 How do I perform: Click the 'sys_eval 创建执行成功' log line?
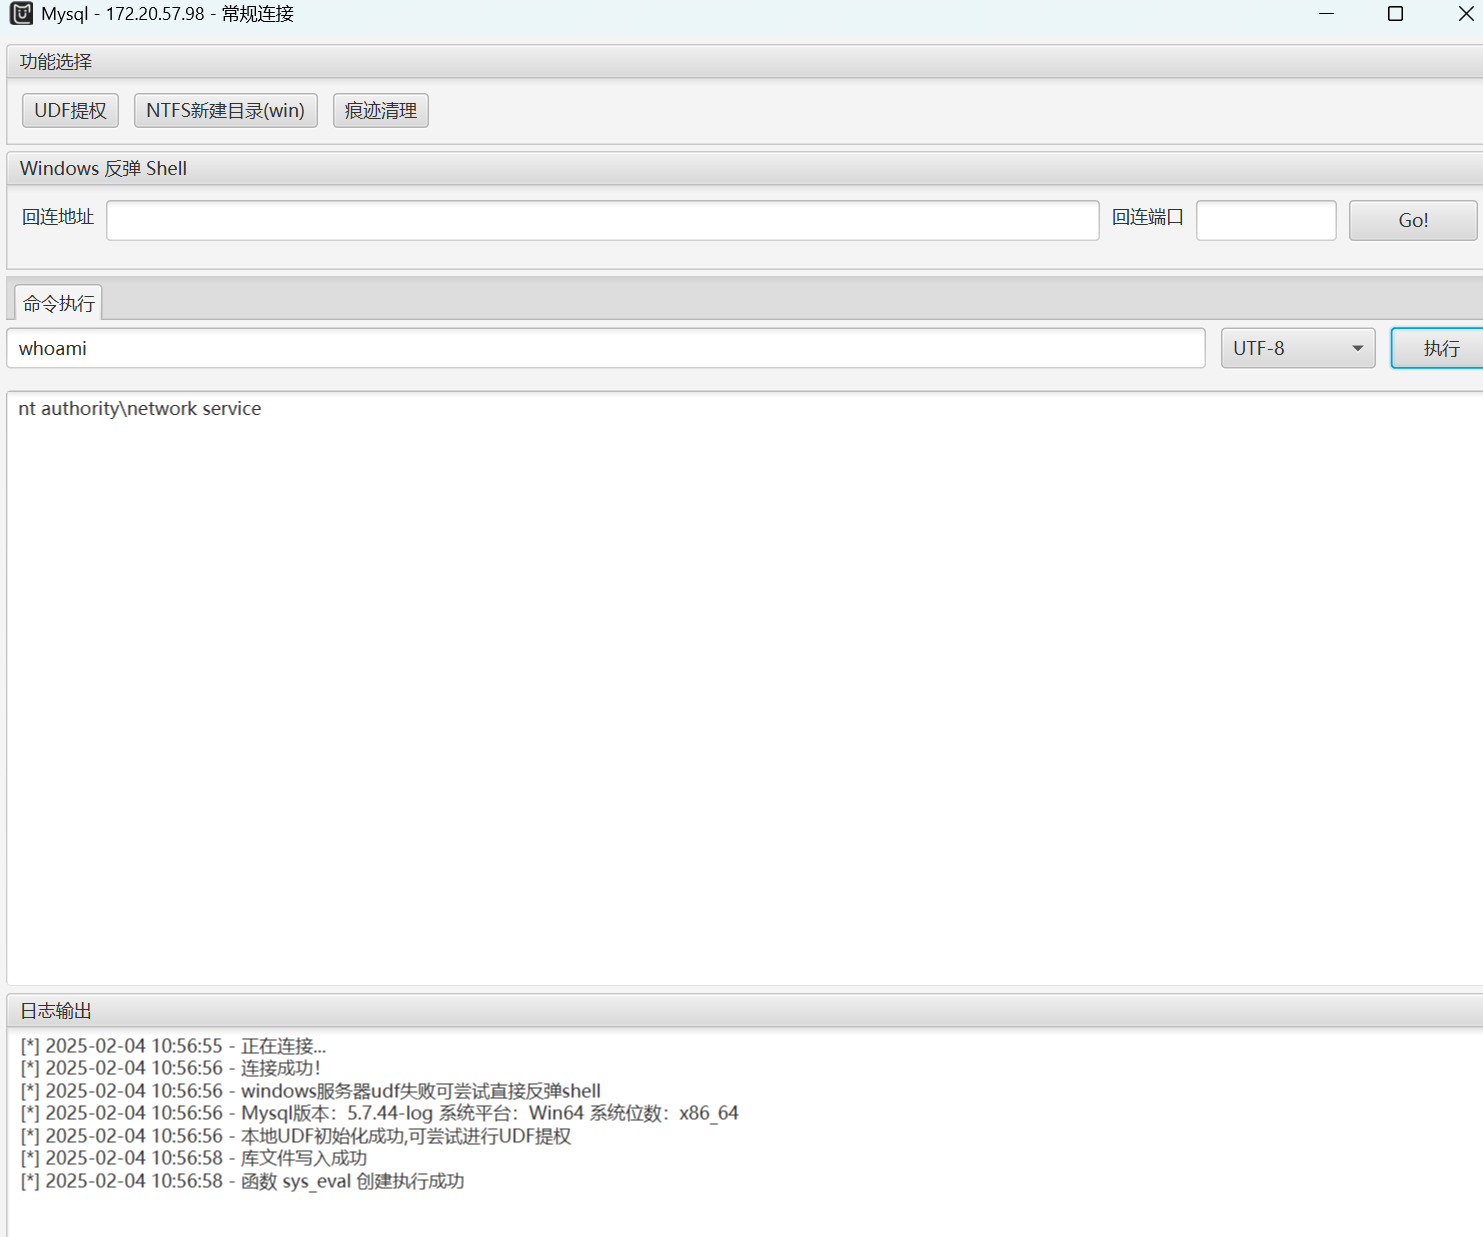click(x=242, y=1181)
